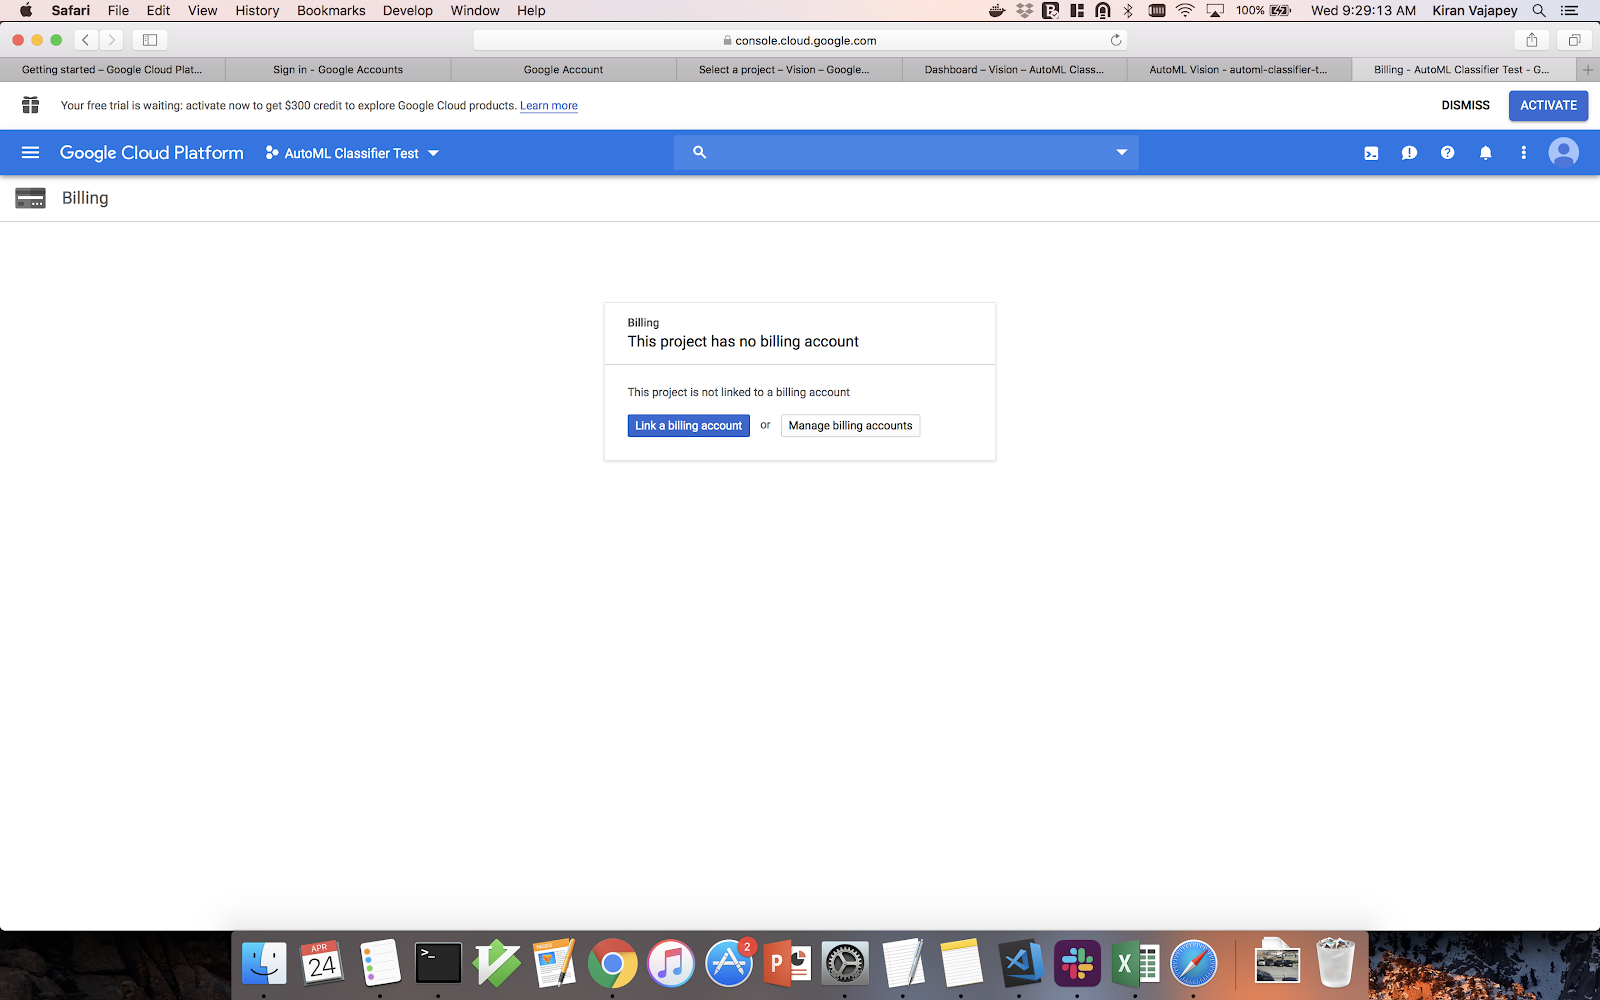Click the Link a billing account button
Image resolution: width=1600 pixels, height=1000 pixels.
(688, 426)
